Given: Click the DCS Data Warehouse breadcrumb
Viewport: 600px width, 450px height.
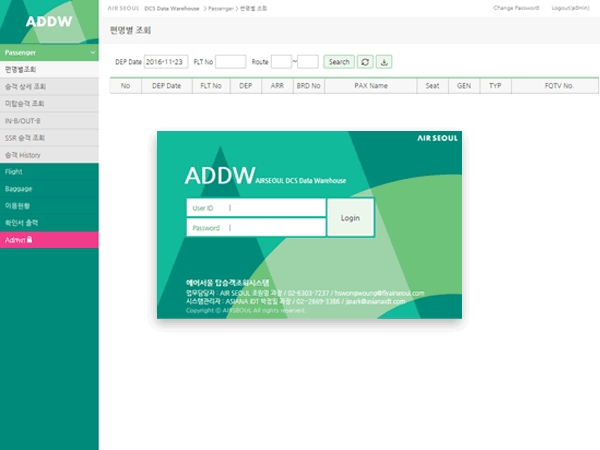Looking at the screenshot, I should (x=172, y=8).
